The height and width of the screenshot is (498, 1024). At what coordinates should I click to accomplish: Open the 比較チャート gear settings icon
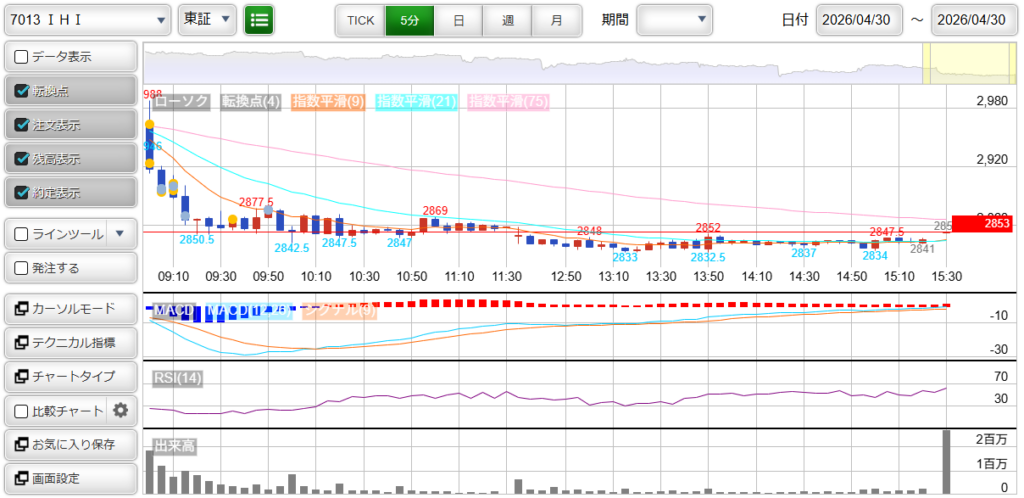(121, 410)
